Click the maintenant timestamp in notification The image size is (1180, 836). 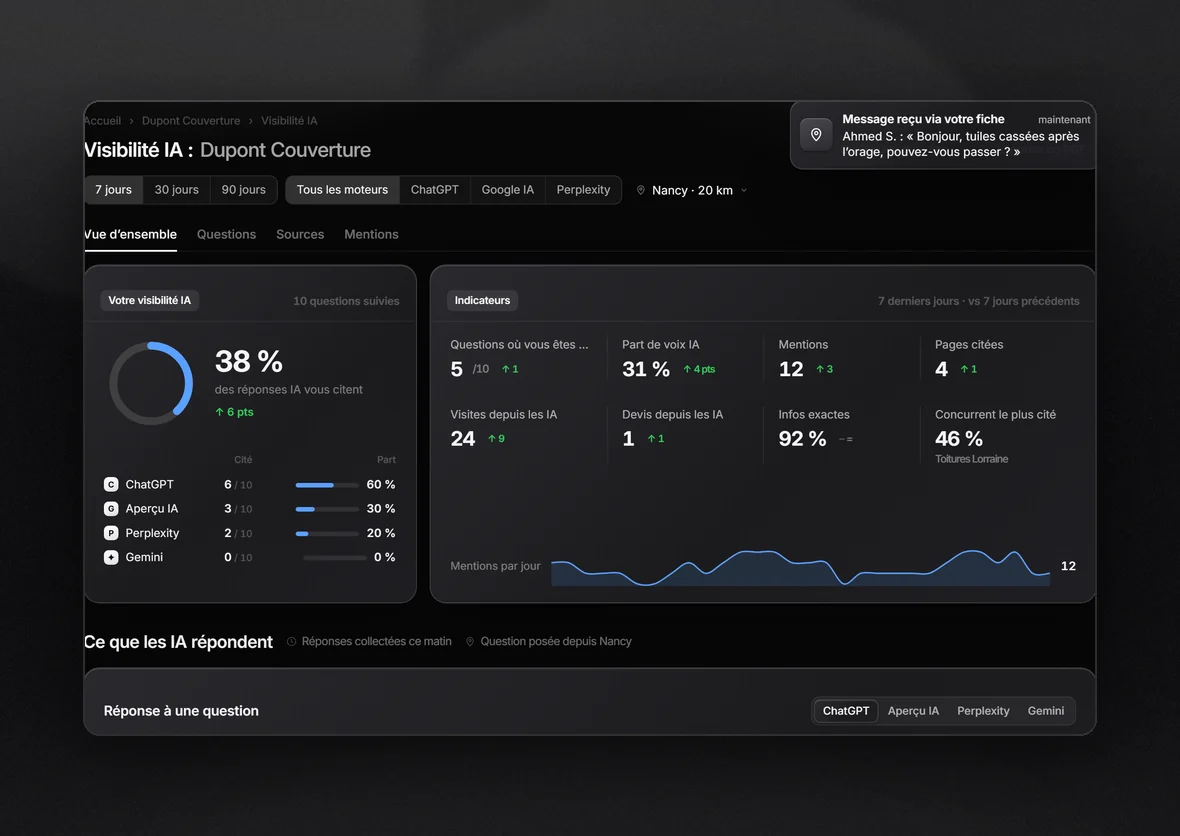[x=1064, y=120]
